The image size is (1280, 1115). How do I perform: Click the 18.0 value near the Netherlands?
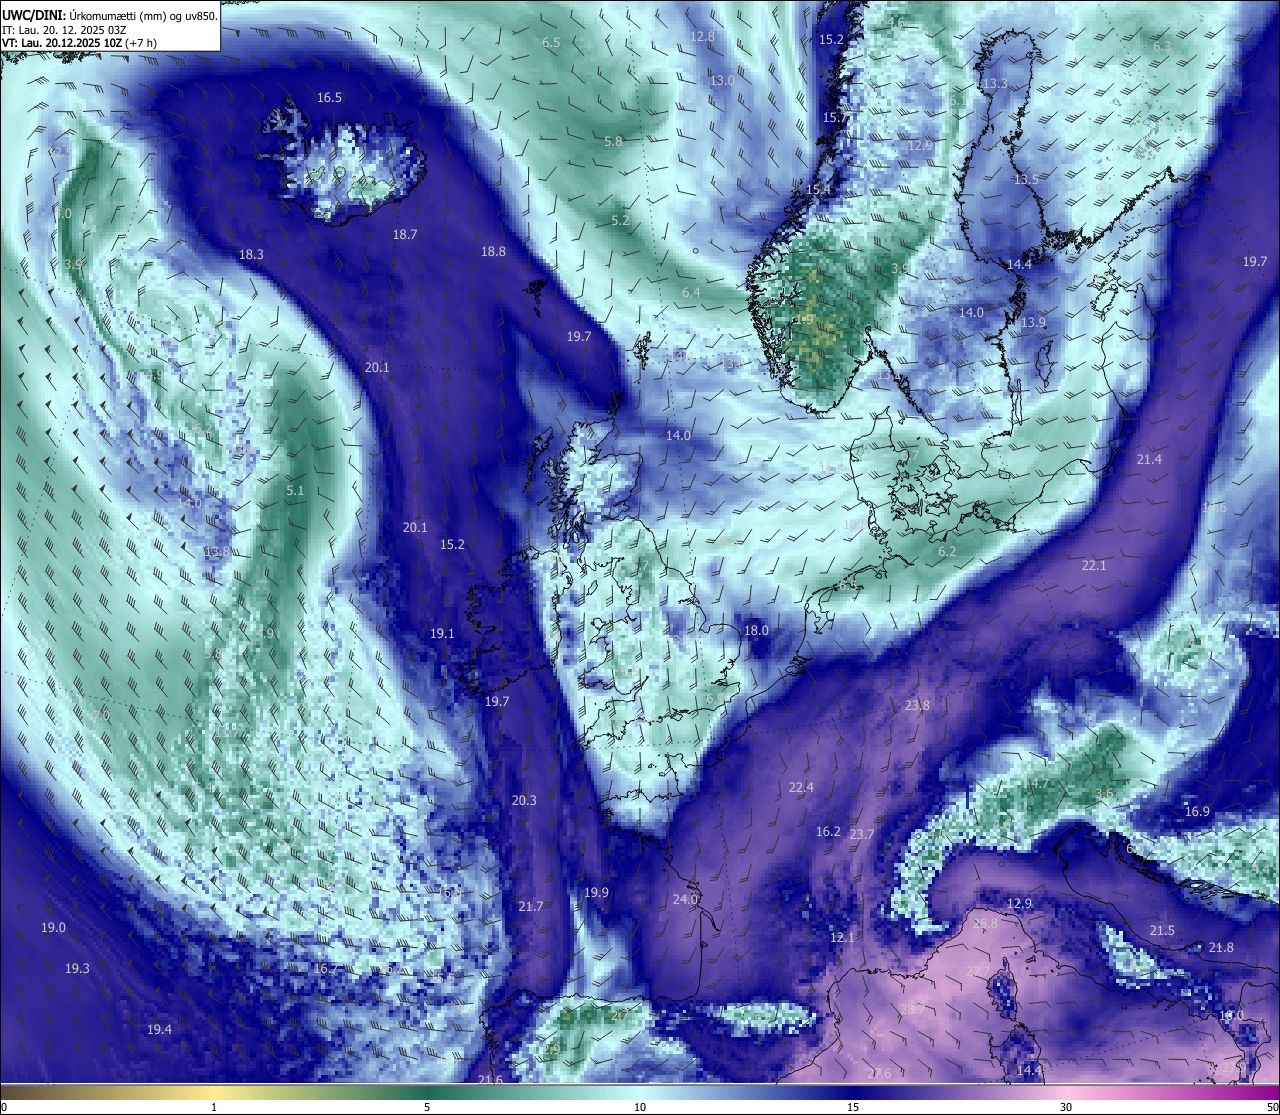[756, 631]
